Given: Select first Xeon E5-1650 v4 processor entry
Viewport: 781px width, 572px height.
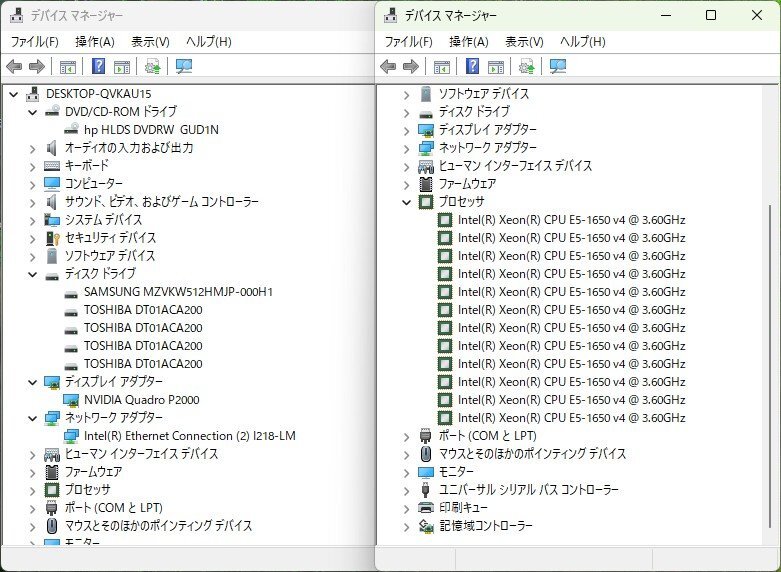Looking at the screenshot, I should 571,220.
